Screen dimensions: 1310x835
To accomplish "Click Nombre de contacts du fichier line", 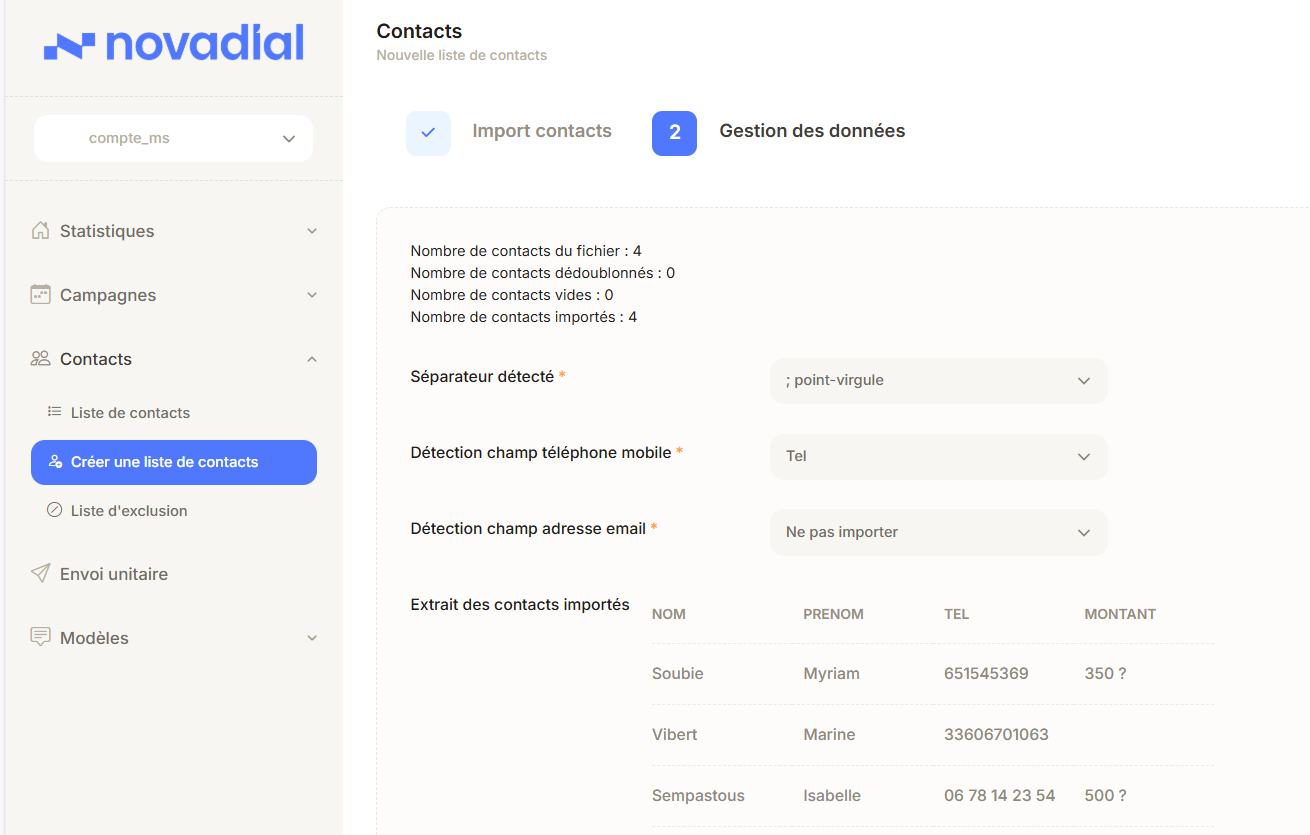I will (526, 251).
